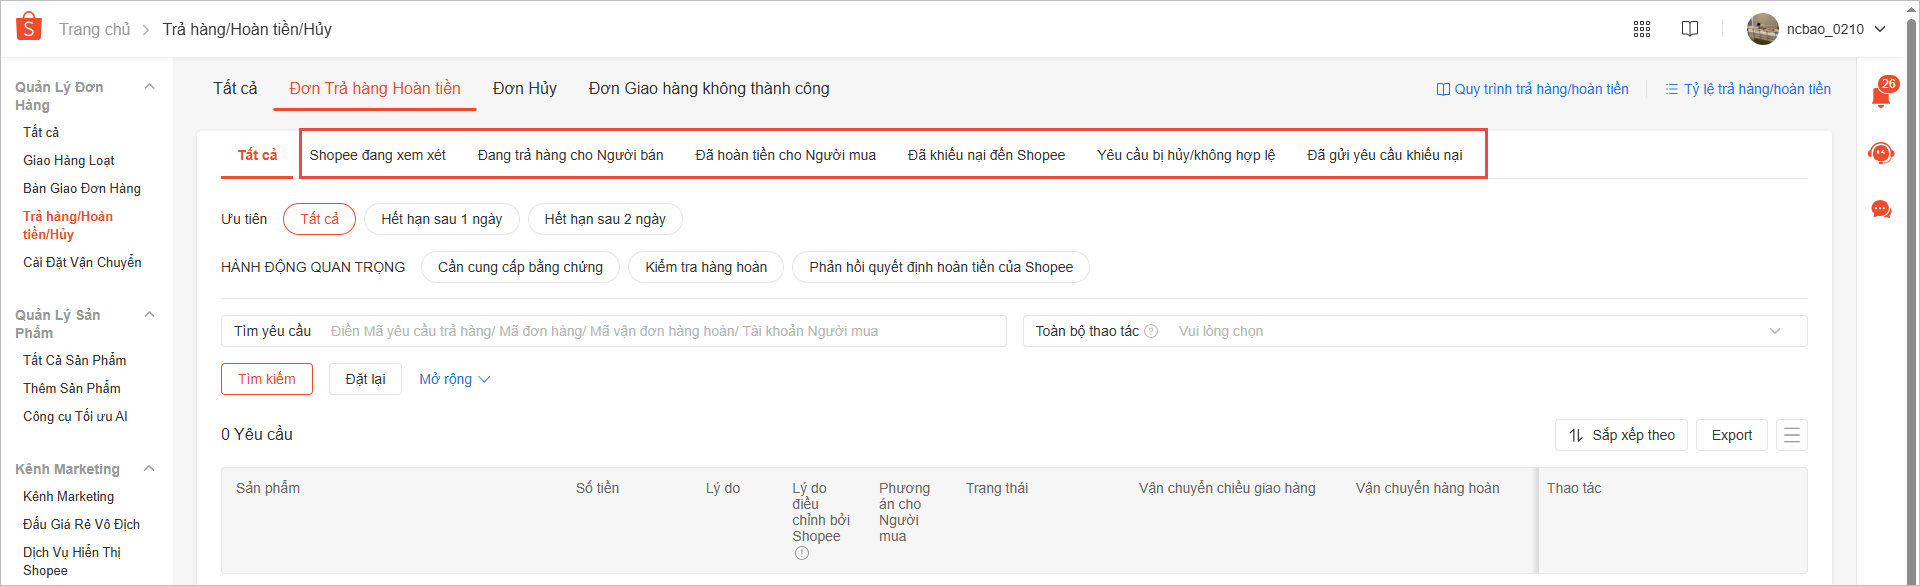The height and width of the screenshot is (586, 1920).
Task: Open 'Quy trình trả hàng/hoàn tiền' link
Action: 1532,89
